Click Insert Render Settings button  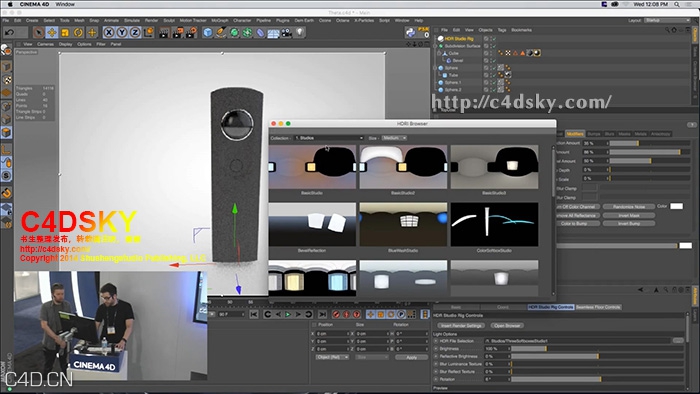(460, 326)
